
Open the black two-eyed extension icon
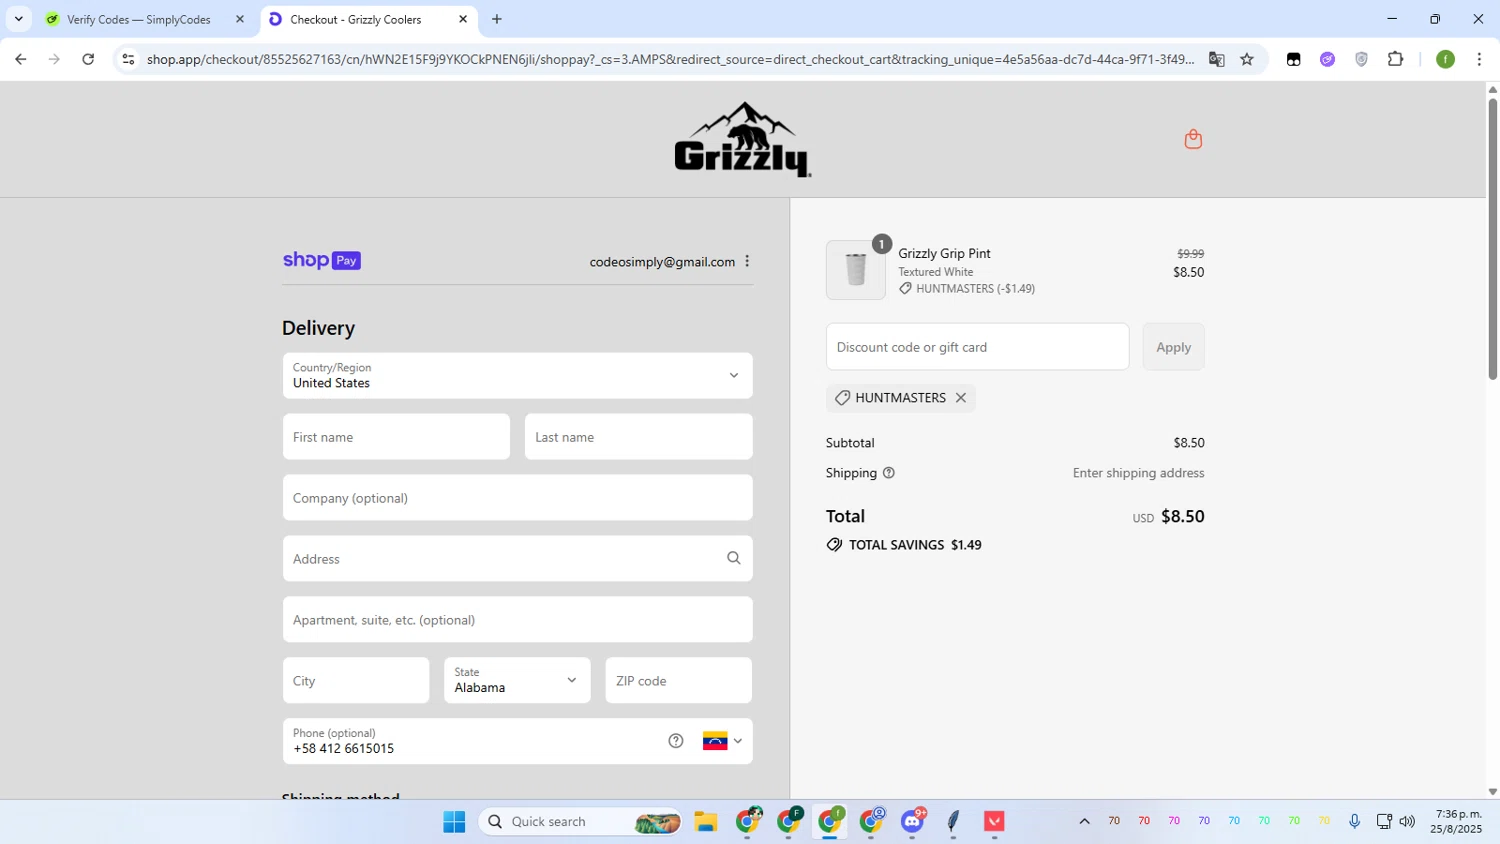pos(1293,59)
